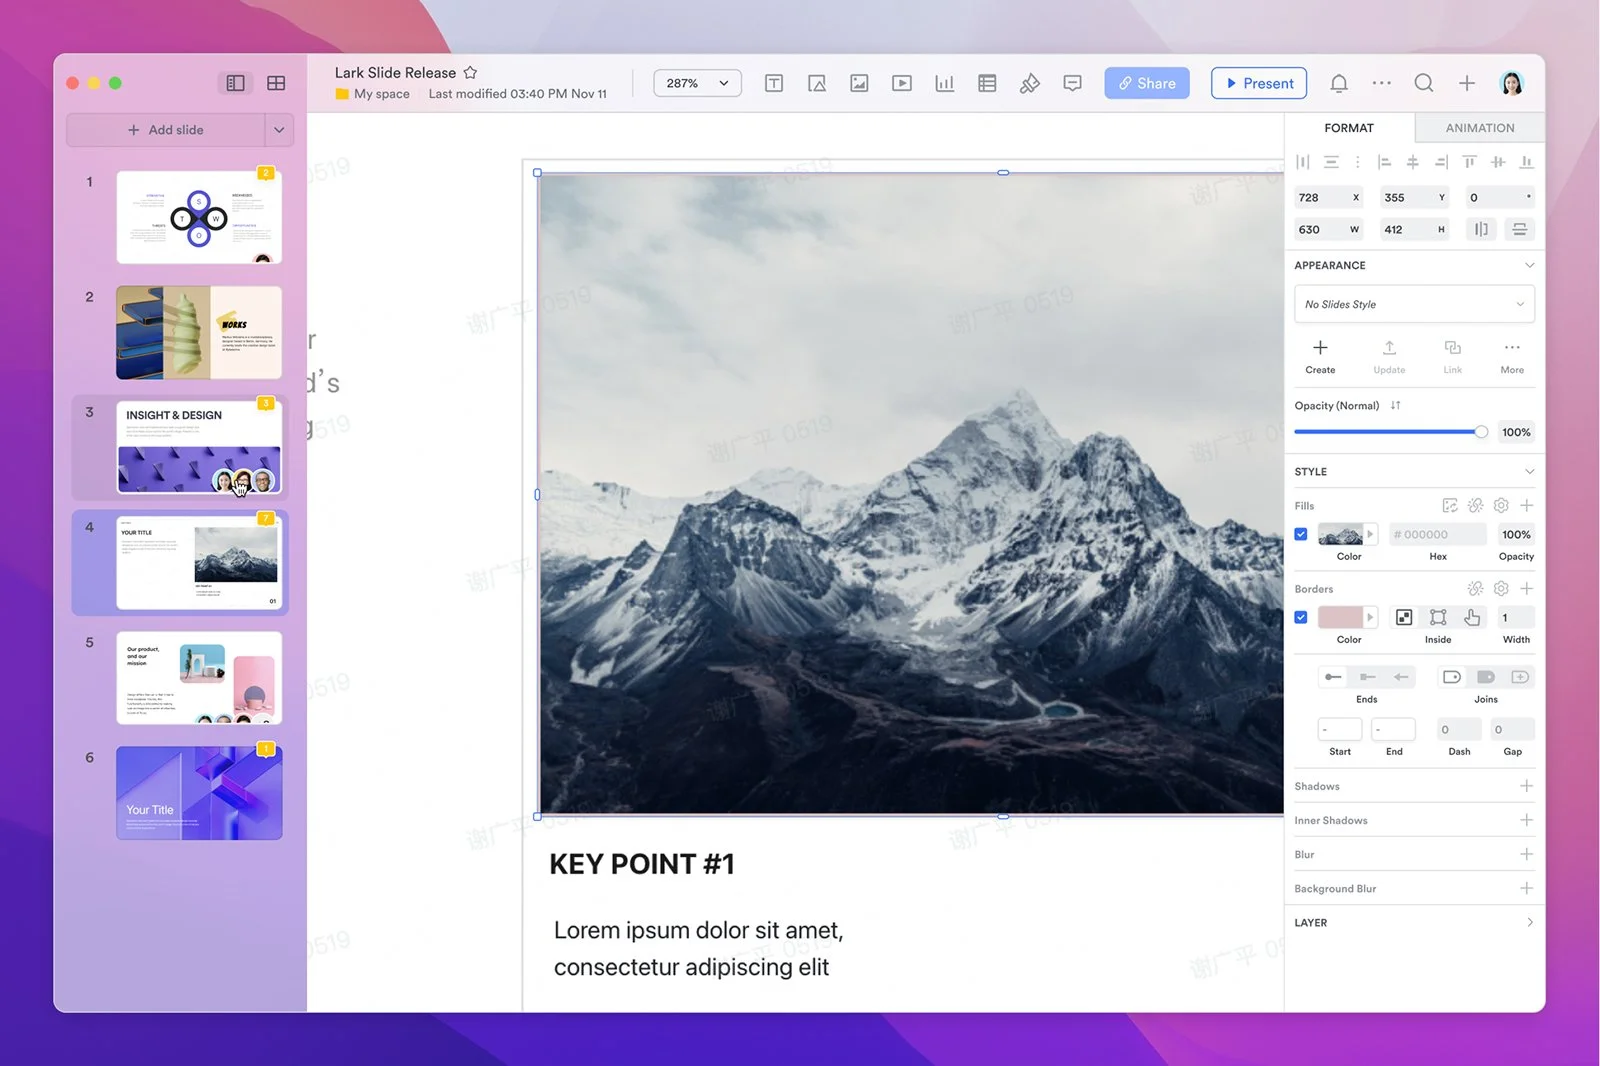Select the format painter icon
Screen dimensions: 1600x1066
click(x=1030, y=83)
